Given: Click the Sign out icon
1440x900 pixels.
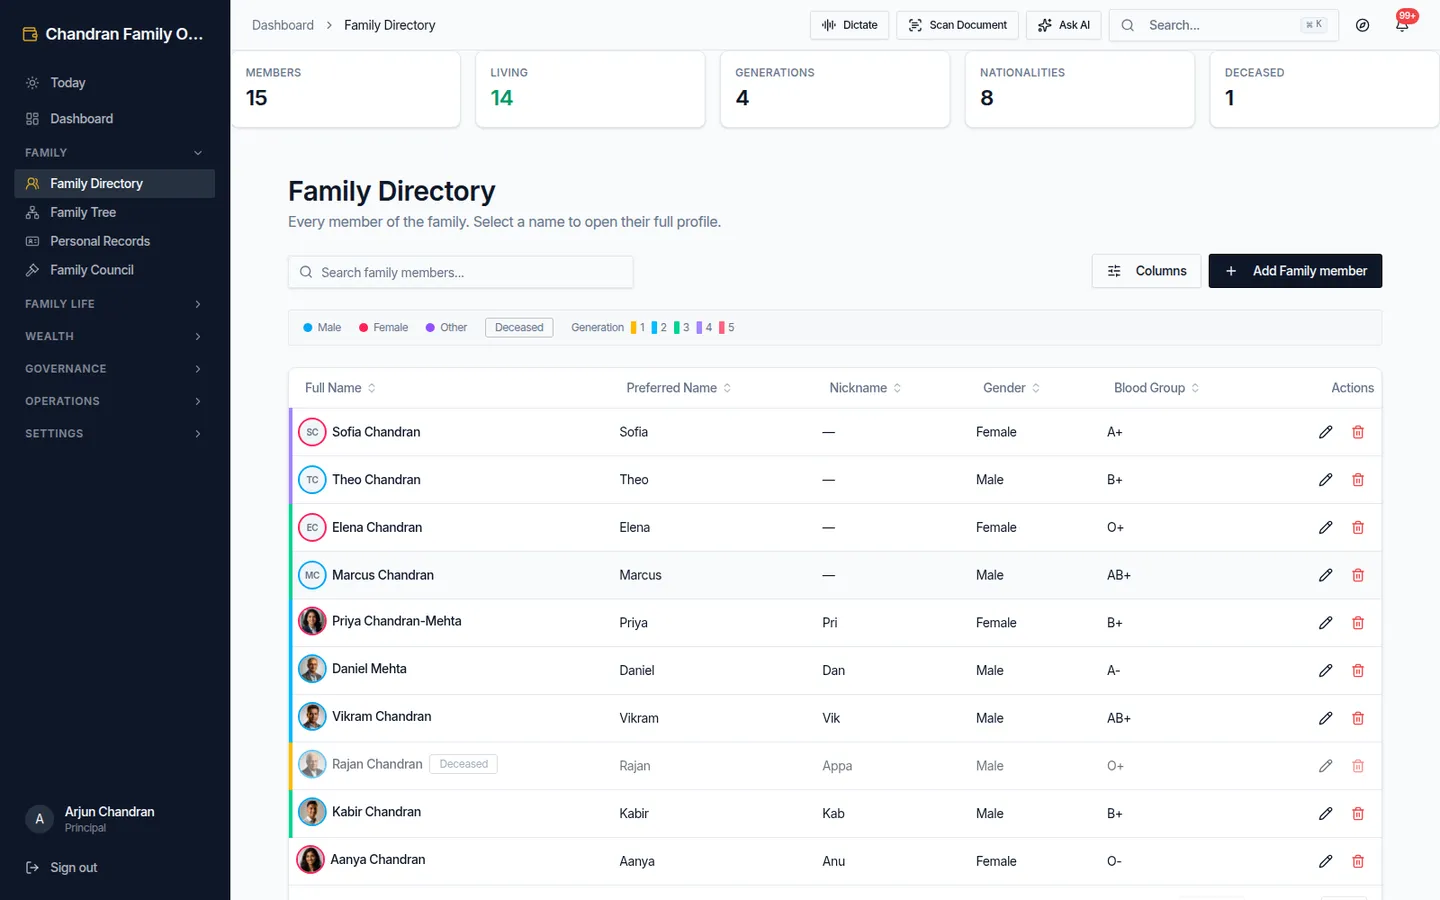Looking at the screenshot, I should (32, 868).
